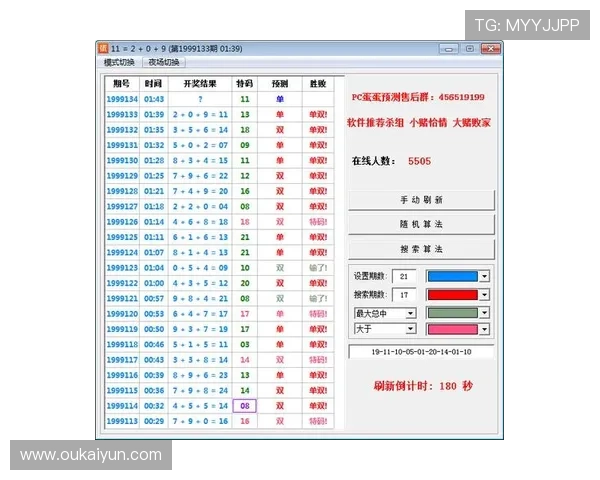The height and width of the screenshot is (480, 600).
Task: Open the green color dropdown arrow
Action: (484, 313)
